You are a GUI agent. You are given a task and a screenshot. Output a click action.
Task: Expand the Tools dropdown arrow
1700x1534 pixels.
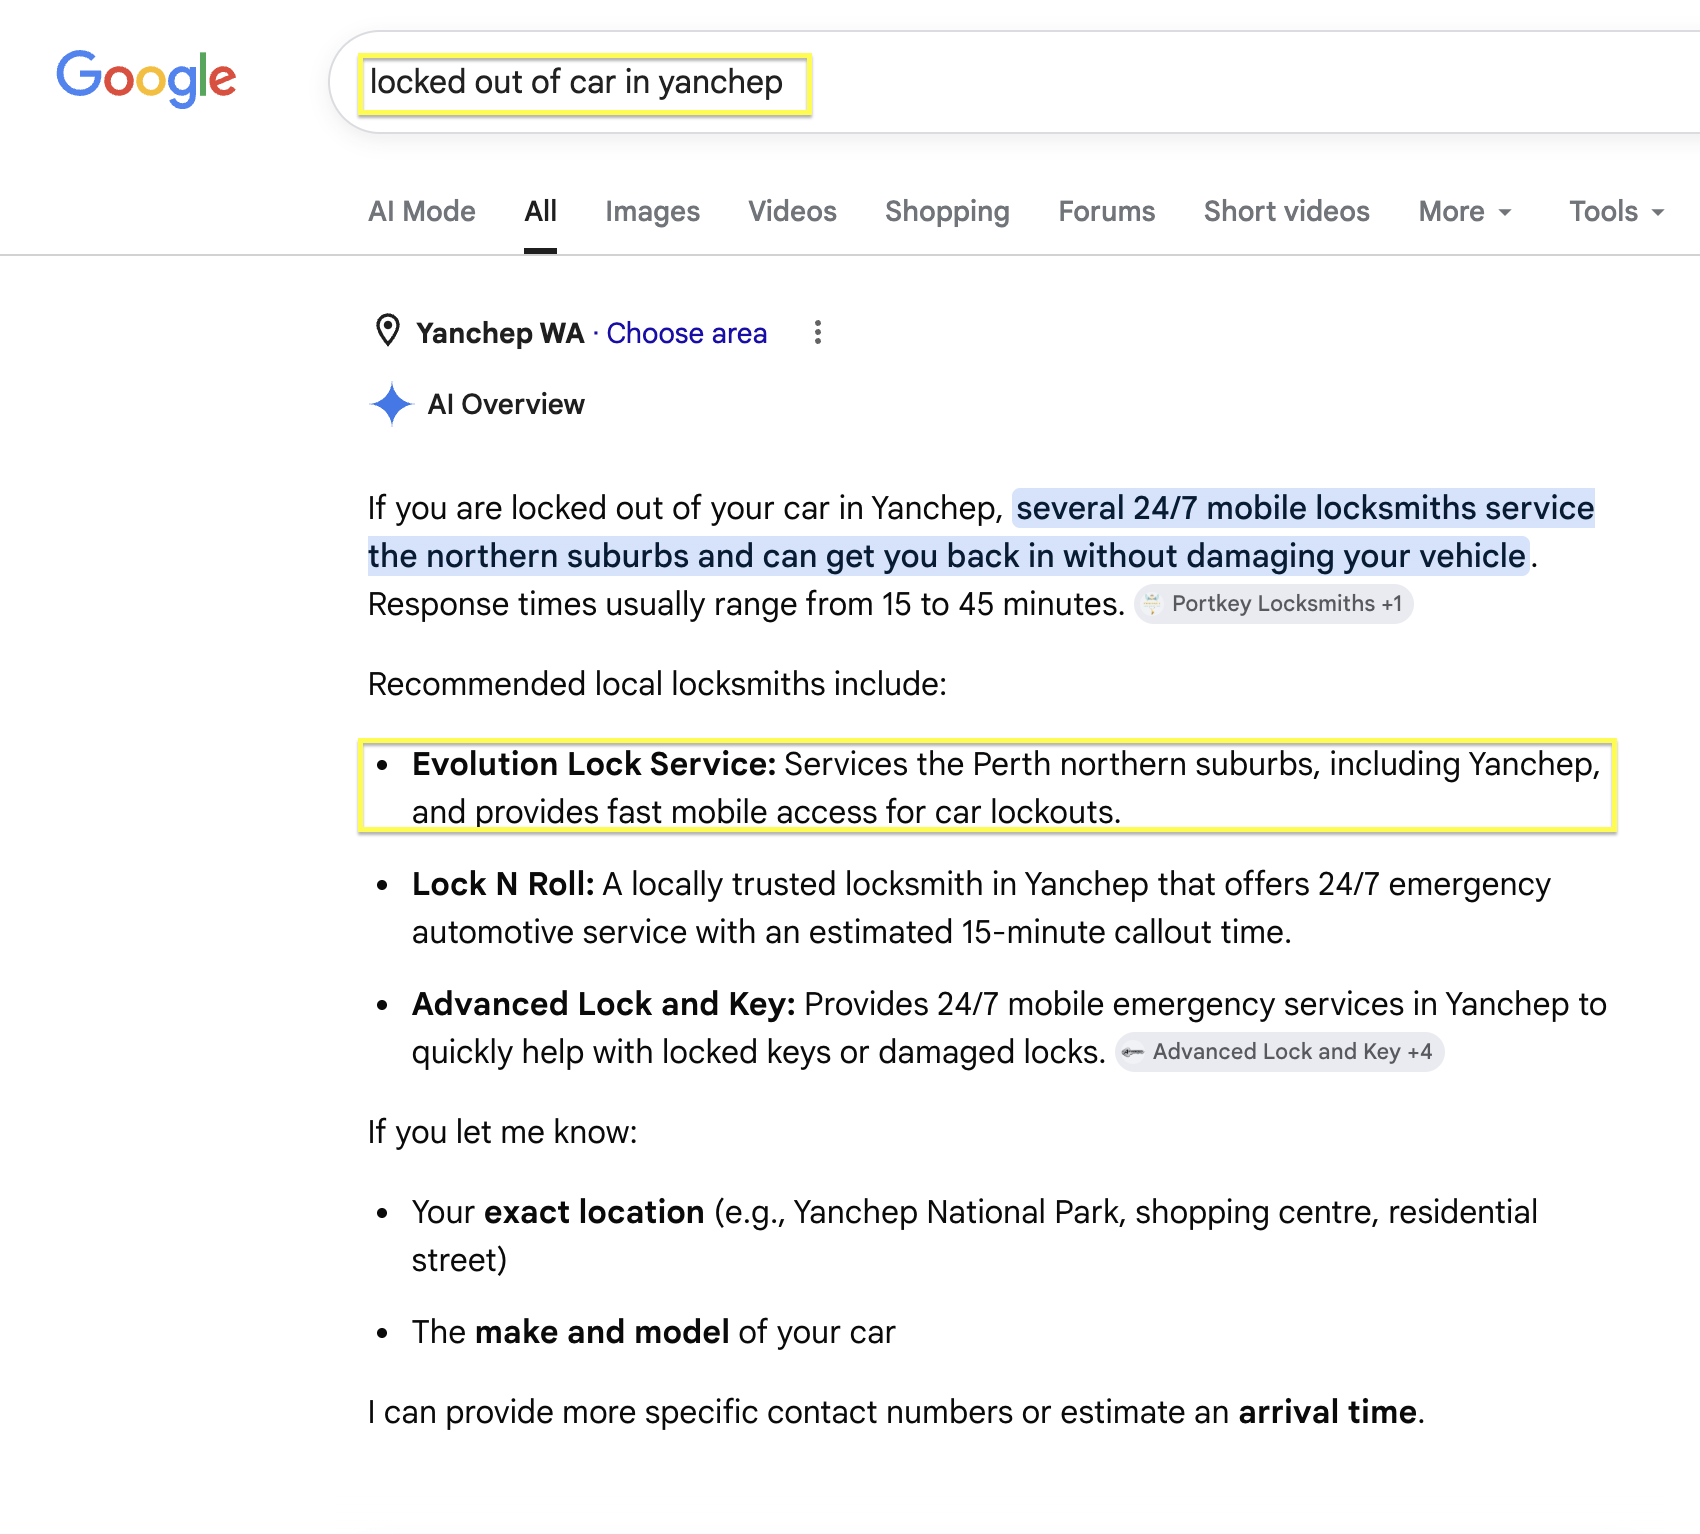pos(1658,212)
